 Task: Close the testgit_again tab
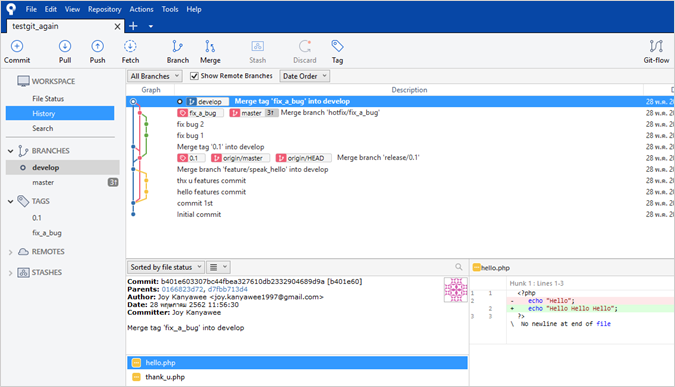[x=117, y=26]
